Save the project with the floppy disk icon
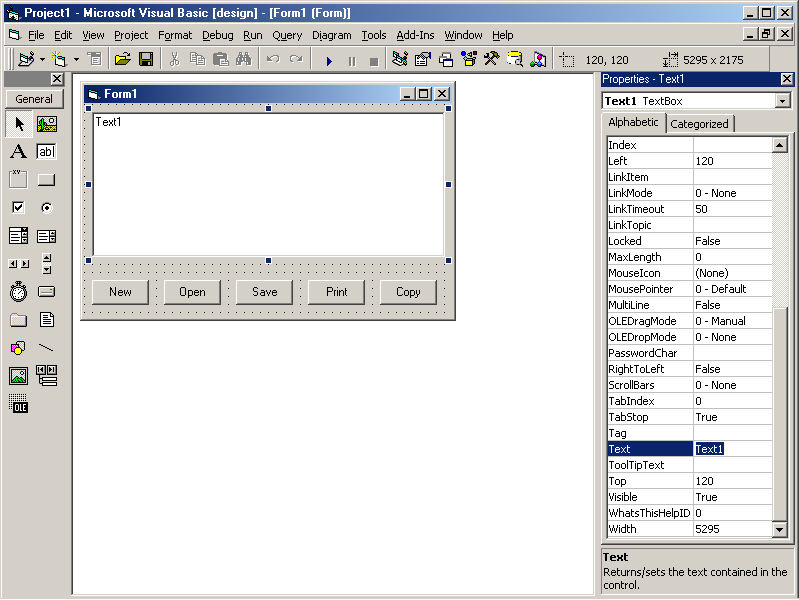 click(x=146, y=60)
